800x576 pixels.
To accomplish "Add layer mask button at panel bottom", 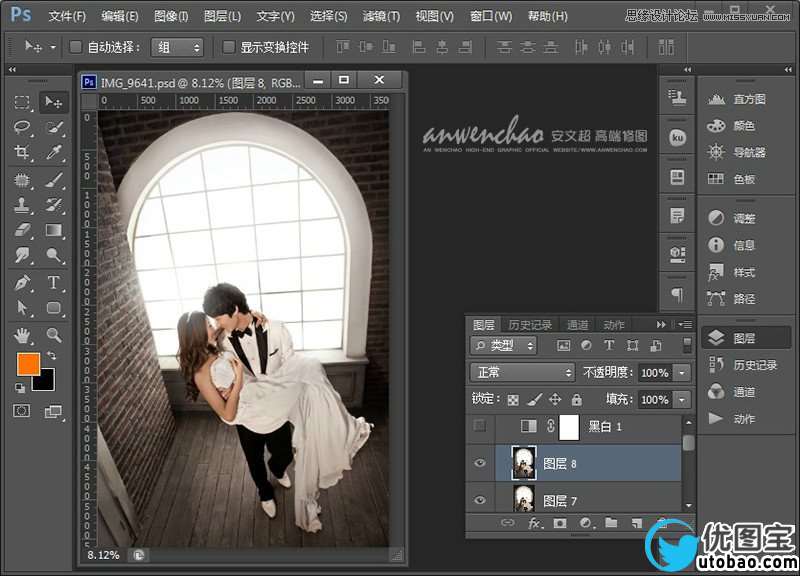I will click(560, 523).
